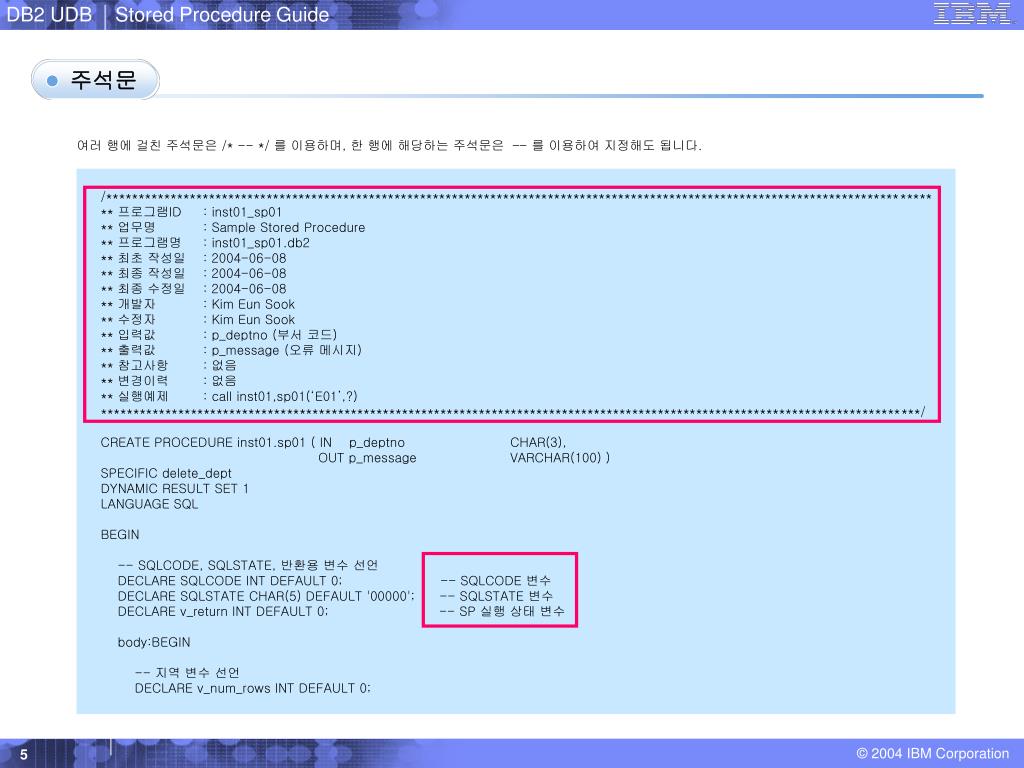Click the '변경이력' label
This screenshot has height=768, width=1024.
[x=142, y=381]
